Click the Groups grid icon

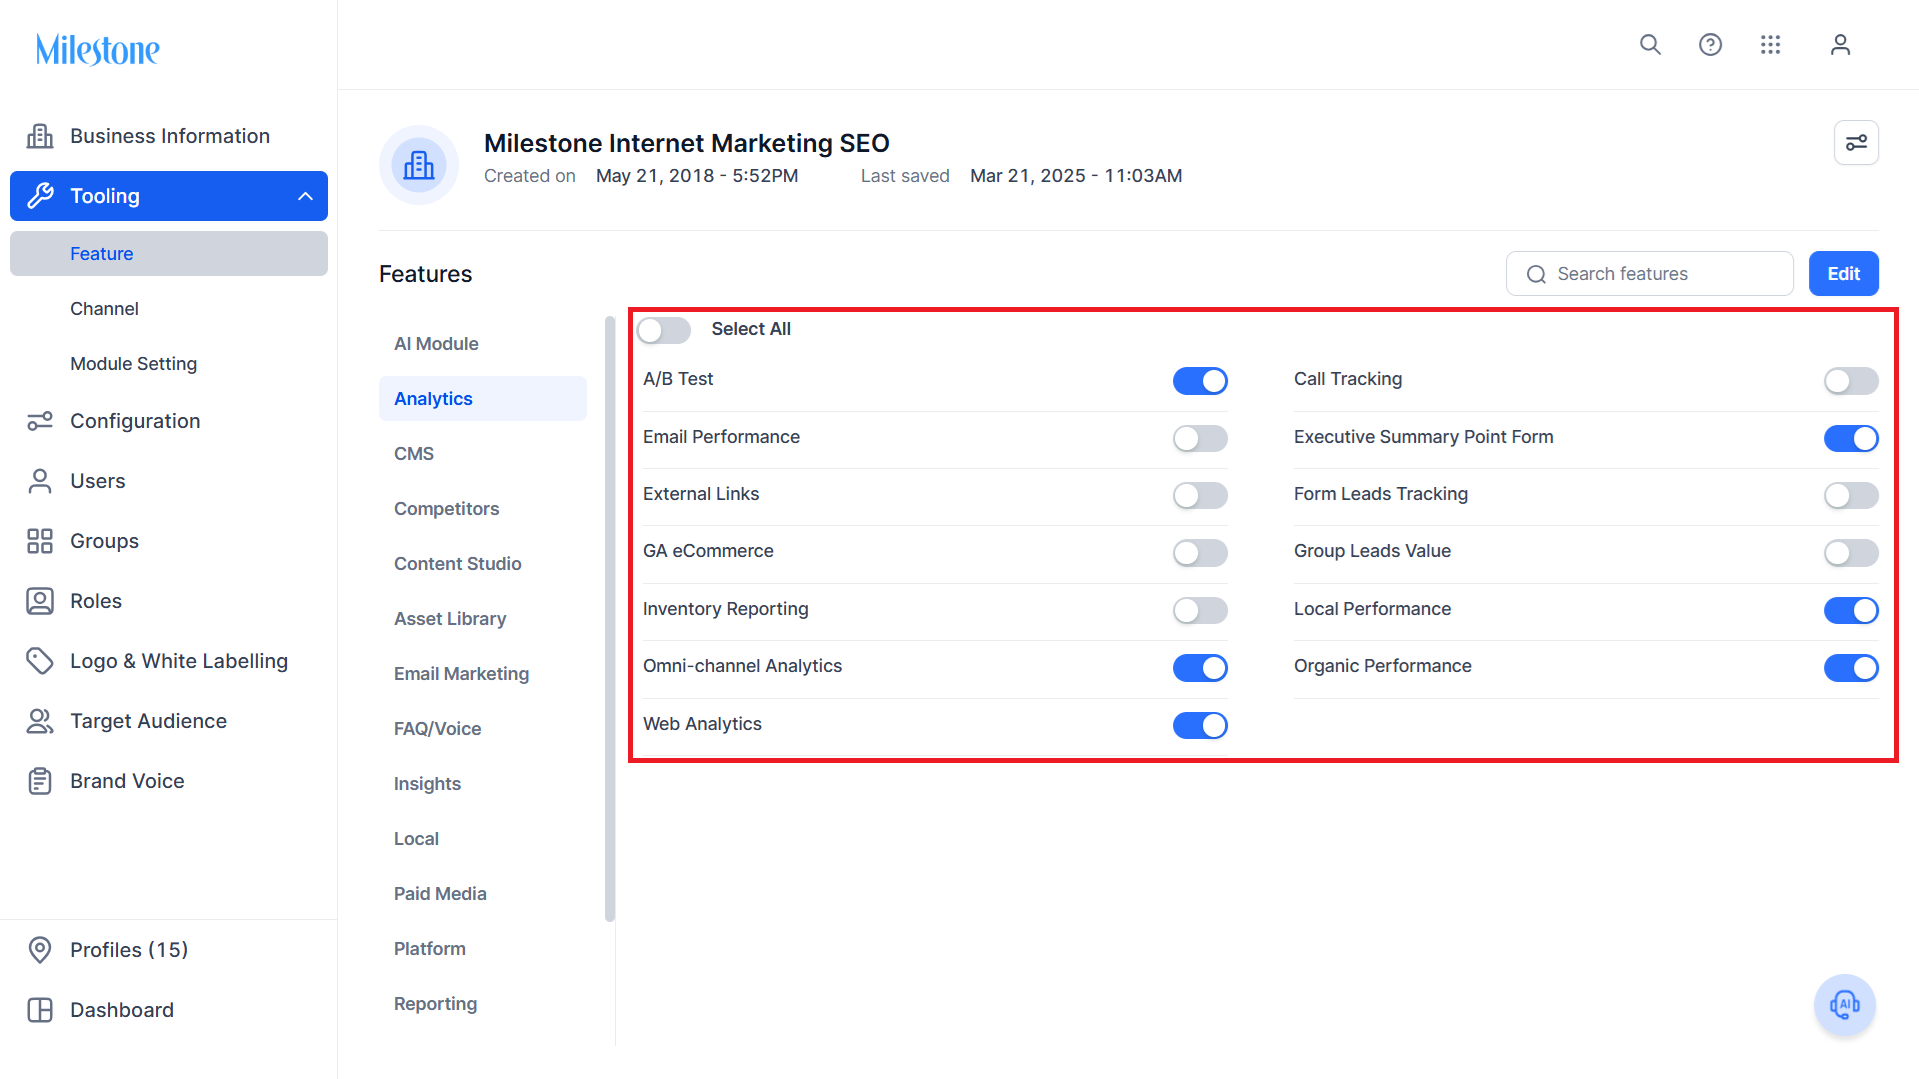click(40, 541)
